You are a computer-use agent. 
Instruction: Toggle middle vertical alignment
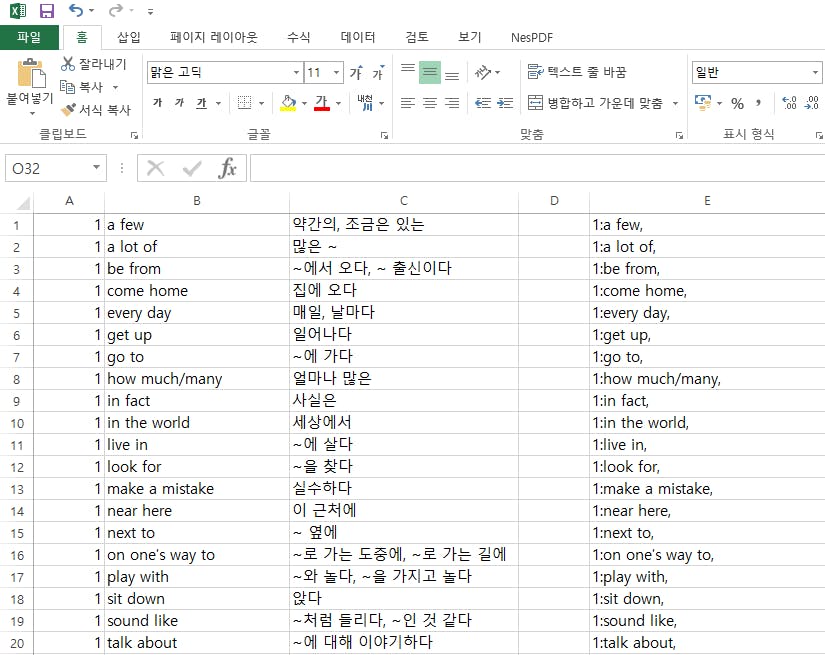point(430,72)
